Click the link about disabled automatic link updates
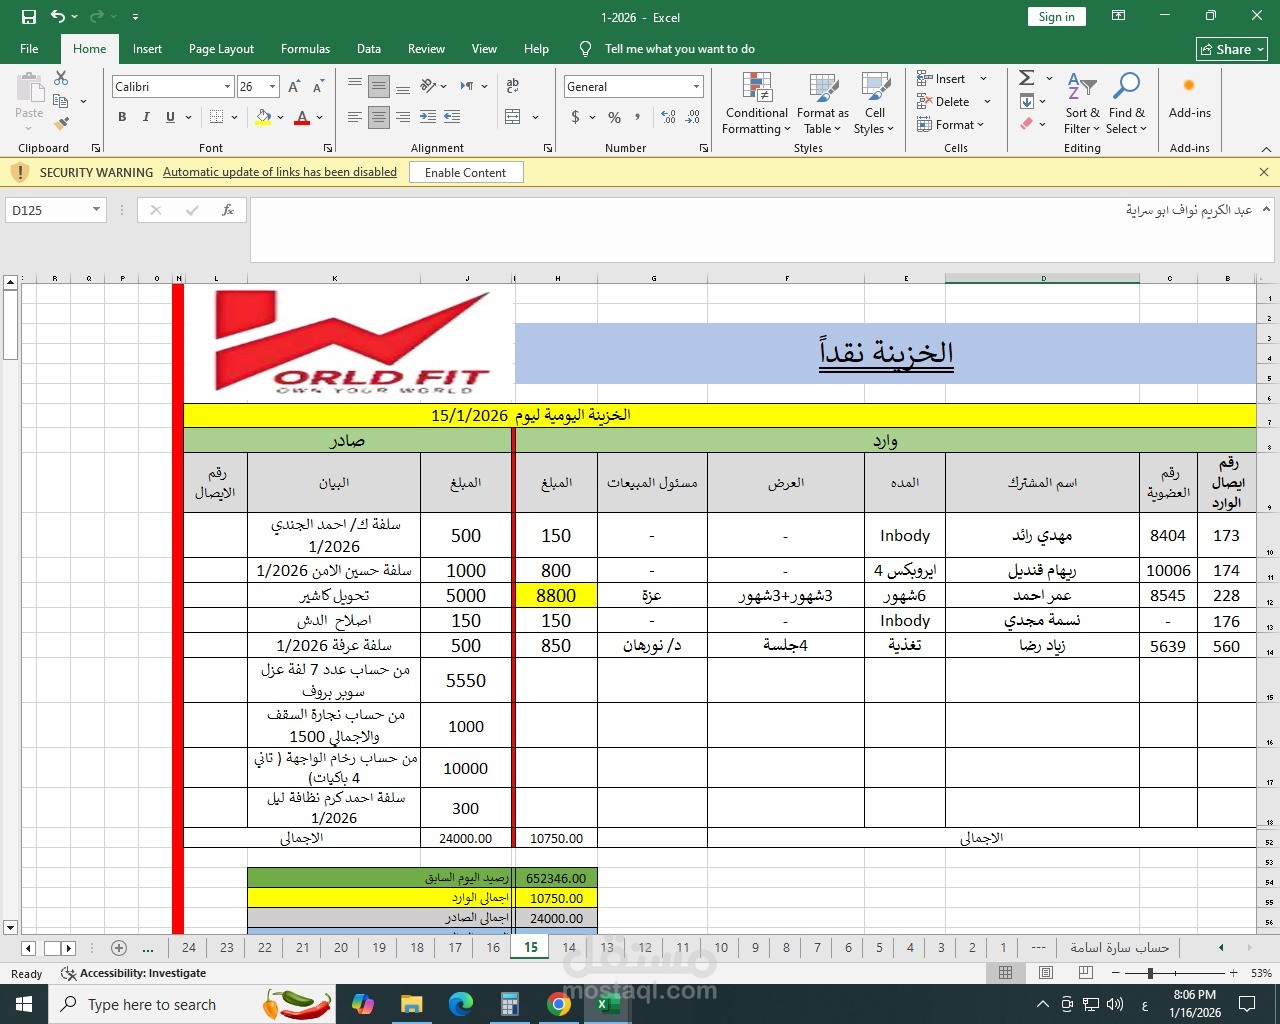 click(x=280, y=172)
